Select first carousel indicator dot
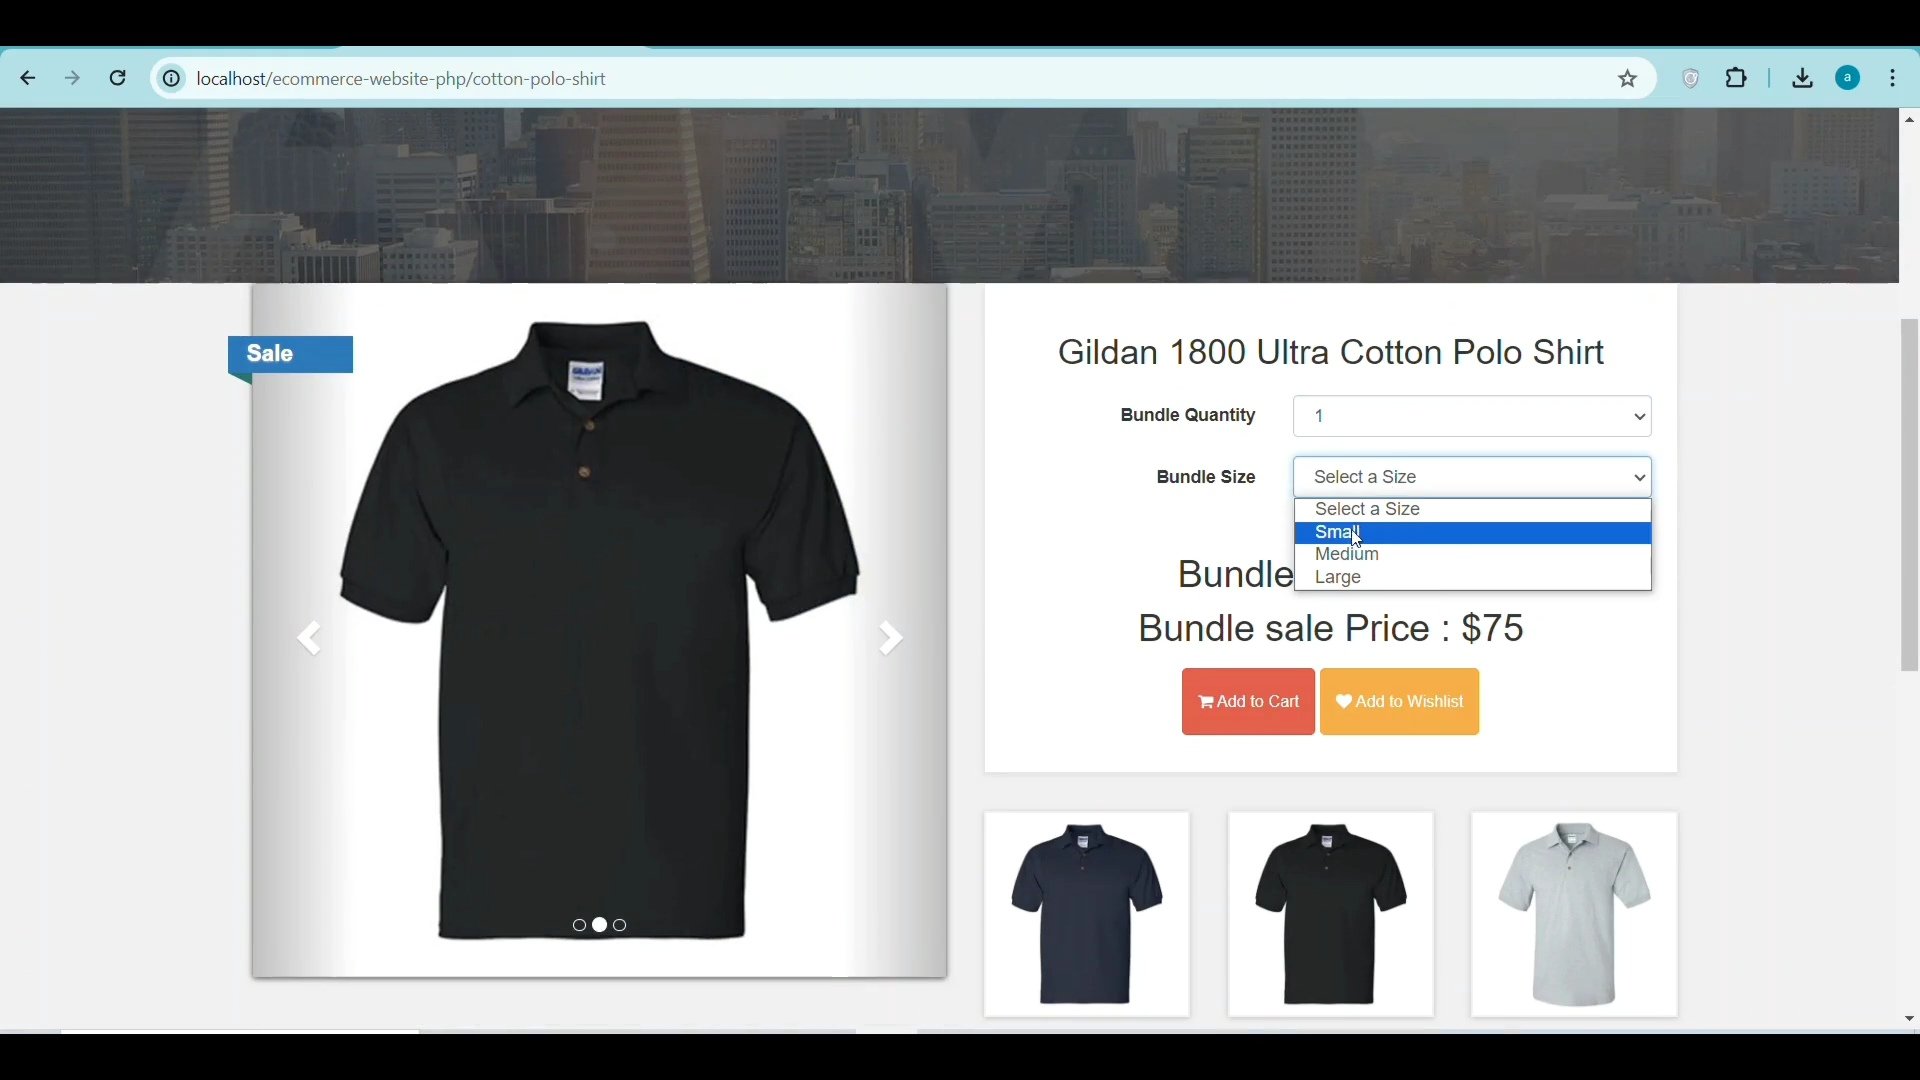This screenshot has width=1920, height=1080. point(579,926)
